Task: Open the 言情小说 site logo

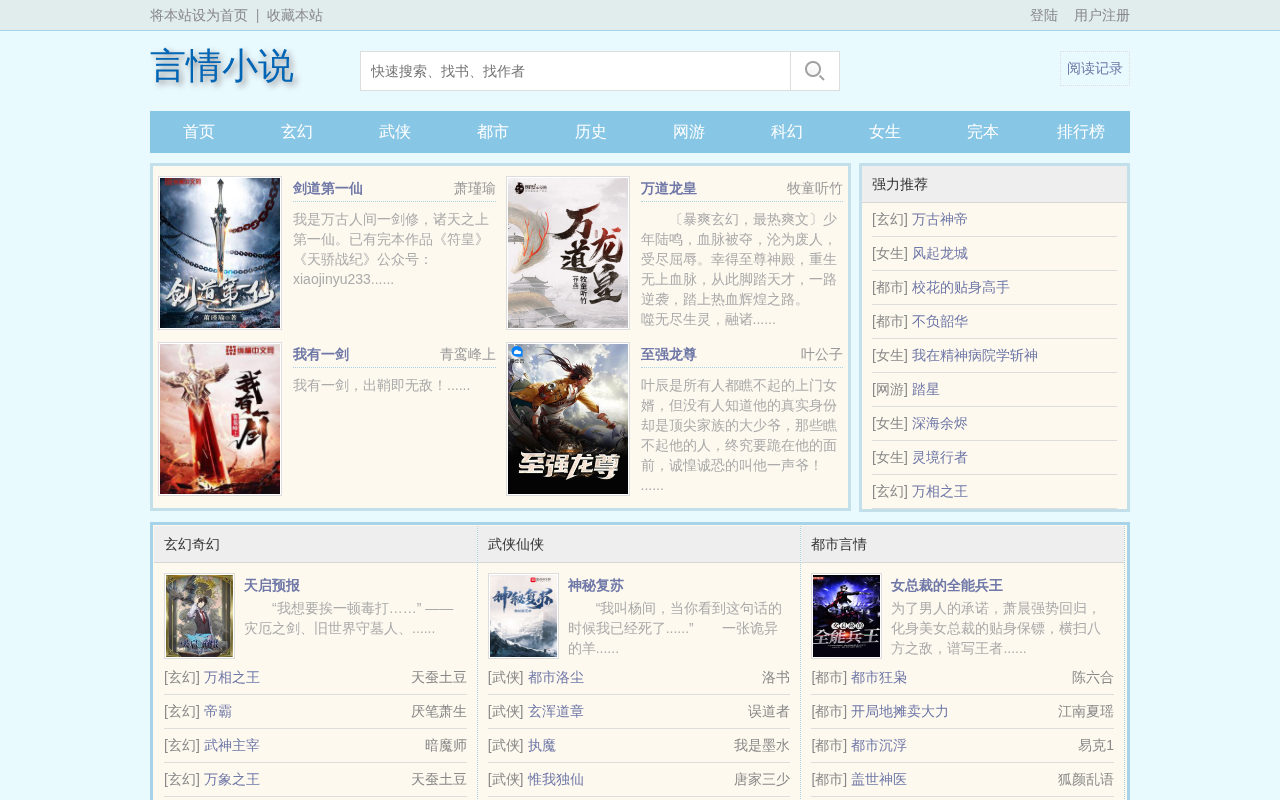Action: (222, 67)
